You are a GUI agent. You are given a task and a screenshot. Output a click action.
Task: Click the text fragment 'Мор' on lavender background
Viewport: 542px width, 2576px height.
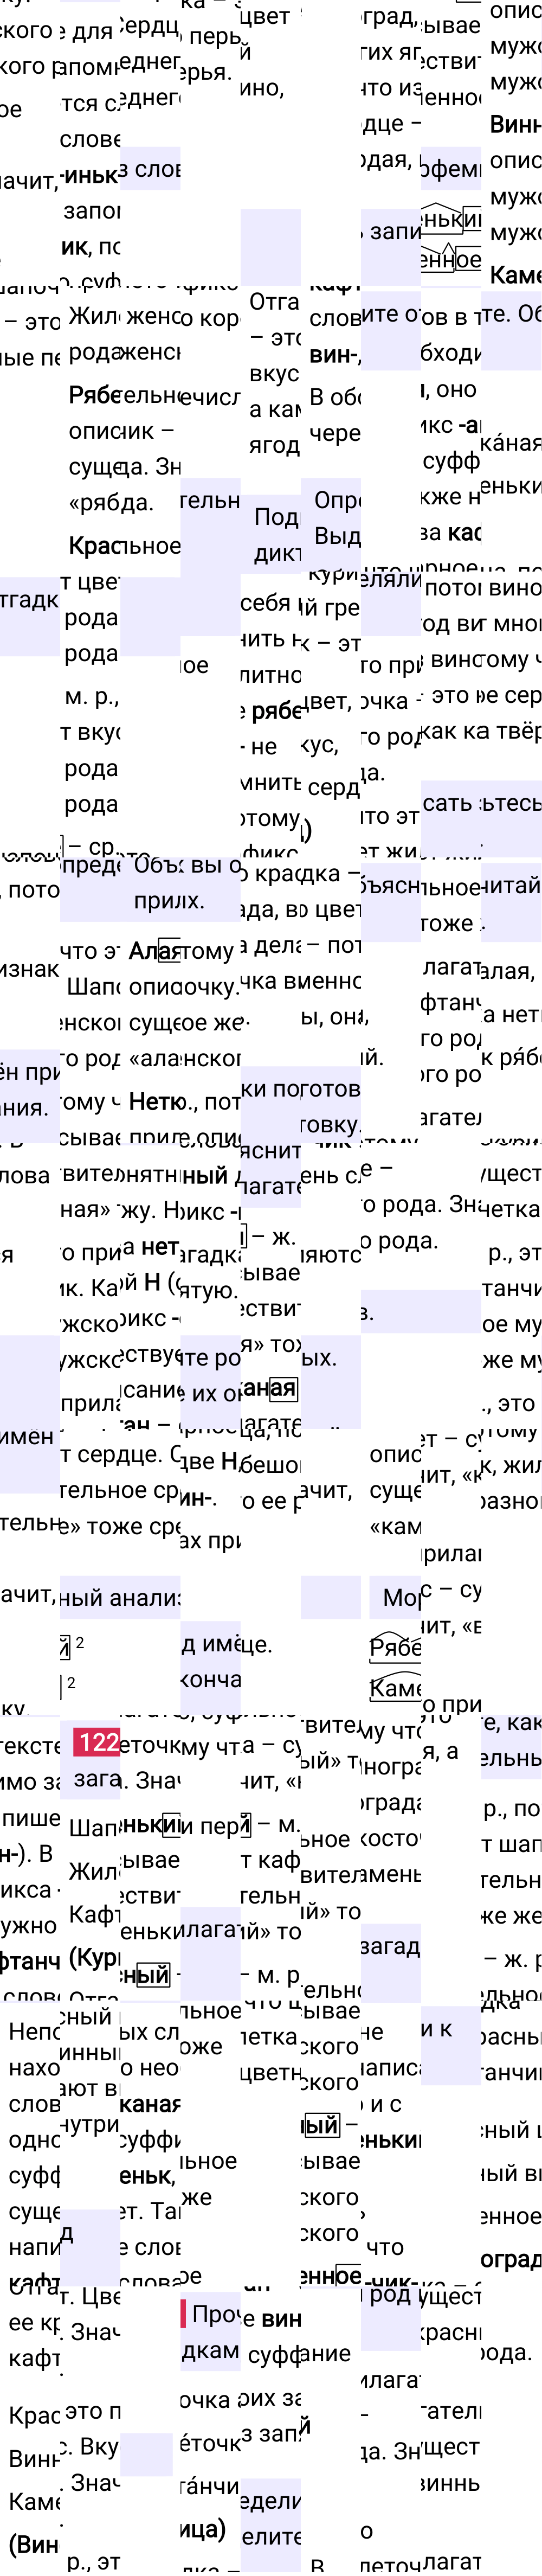tap(402, 1597)
